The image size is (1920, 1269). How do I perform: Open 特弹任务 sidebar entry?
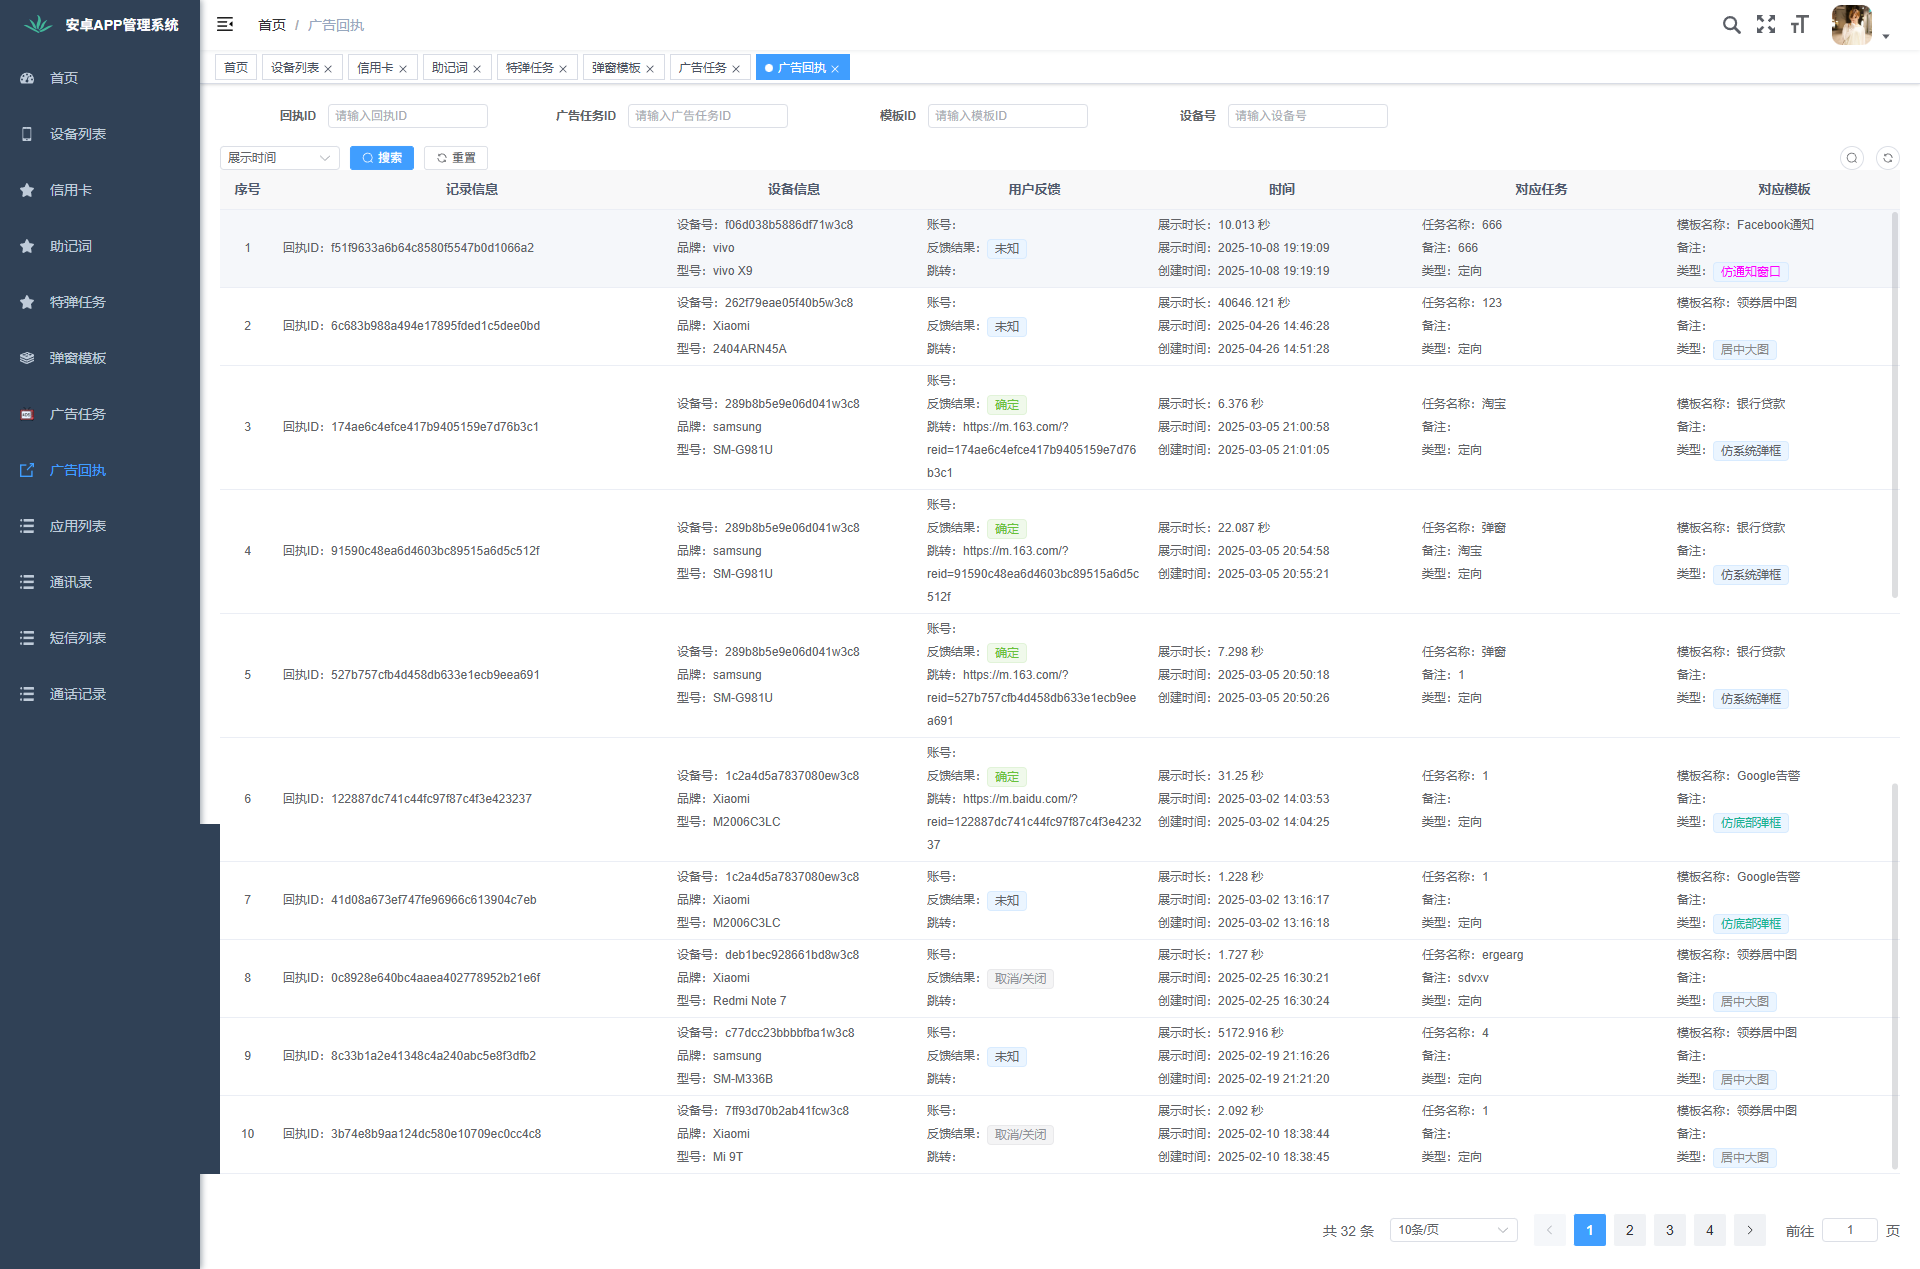(x=100, y=302)
